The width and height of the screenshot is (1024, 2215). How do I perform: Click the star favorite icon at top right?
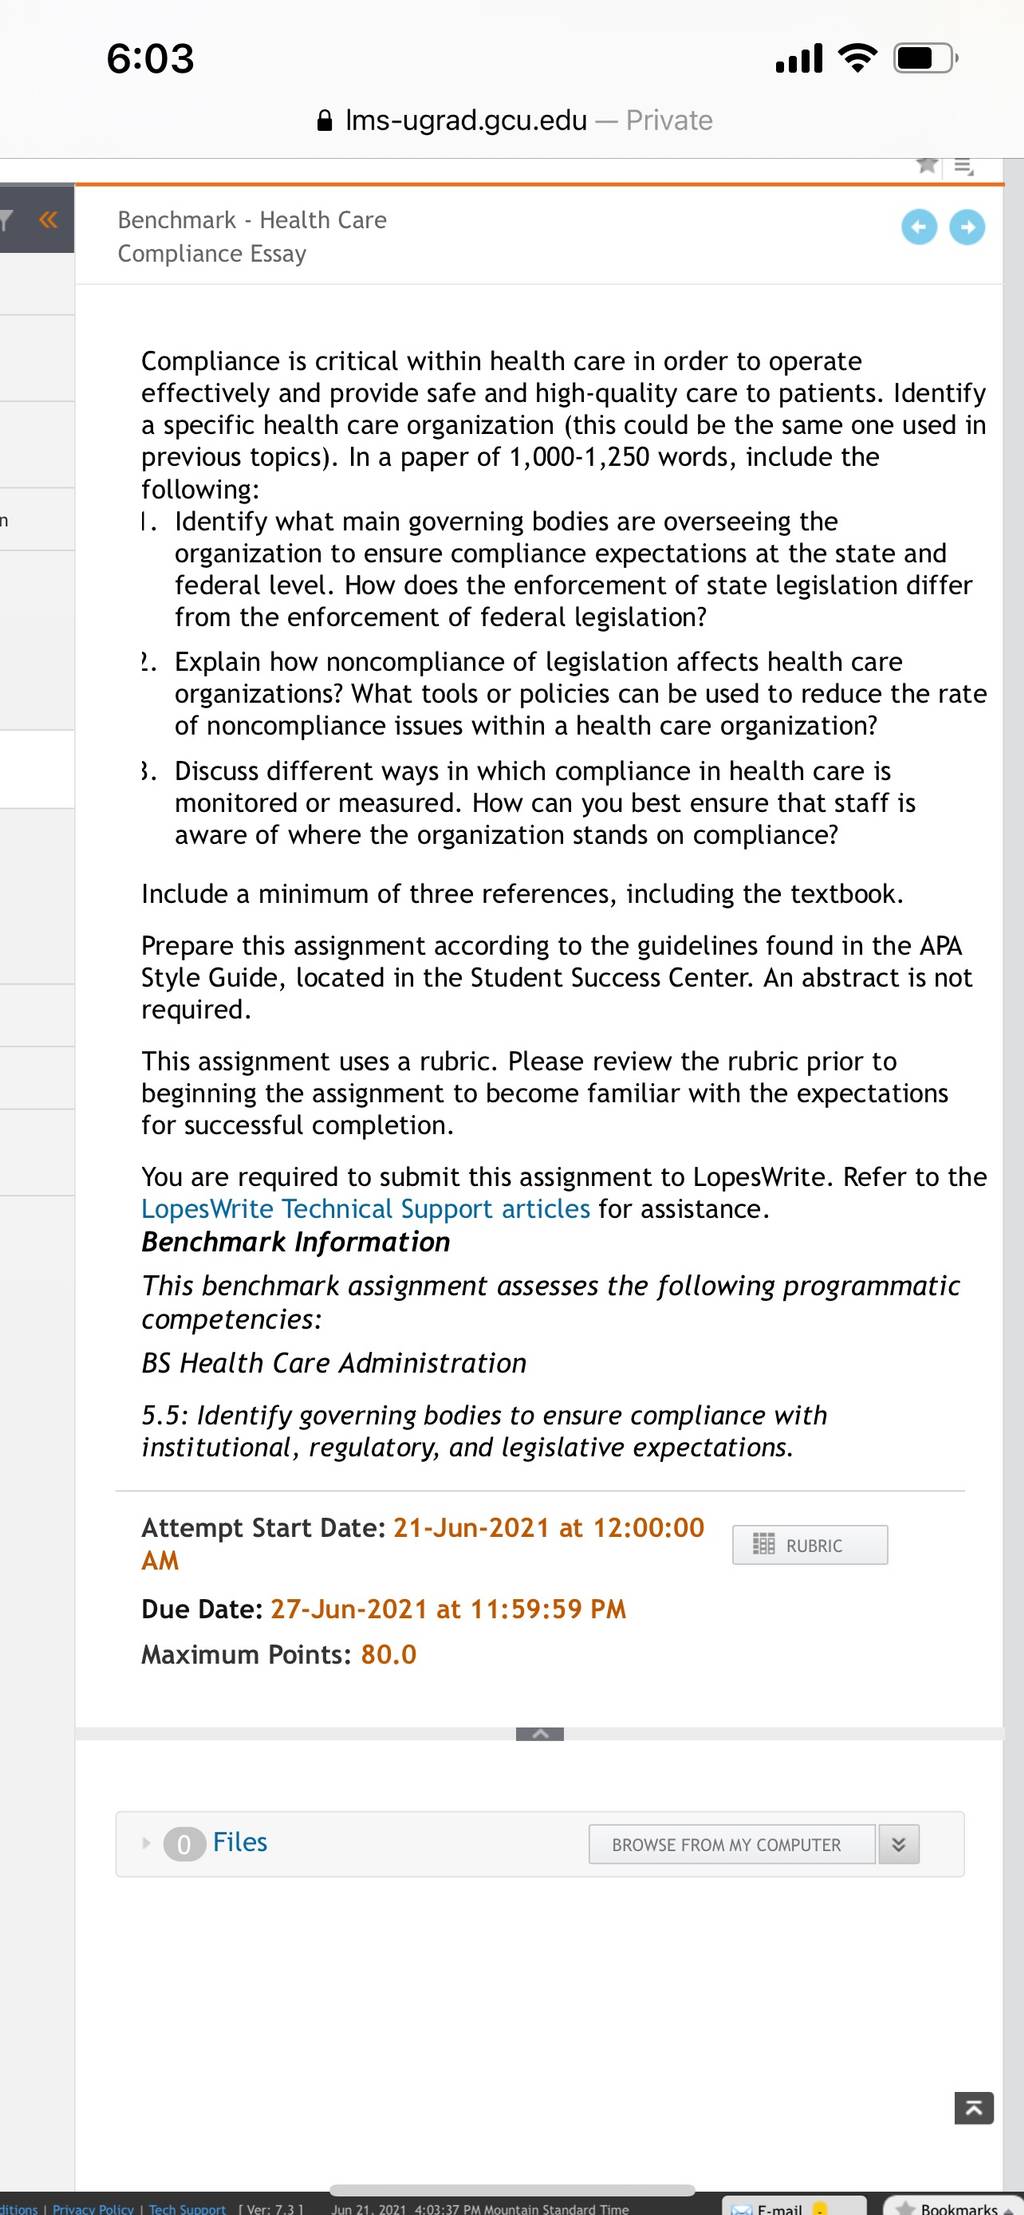pos(927,165)
